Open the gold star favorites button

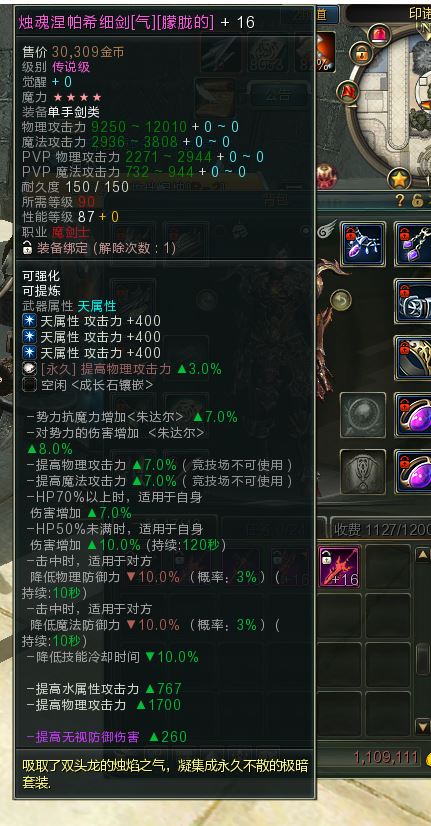400,179
